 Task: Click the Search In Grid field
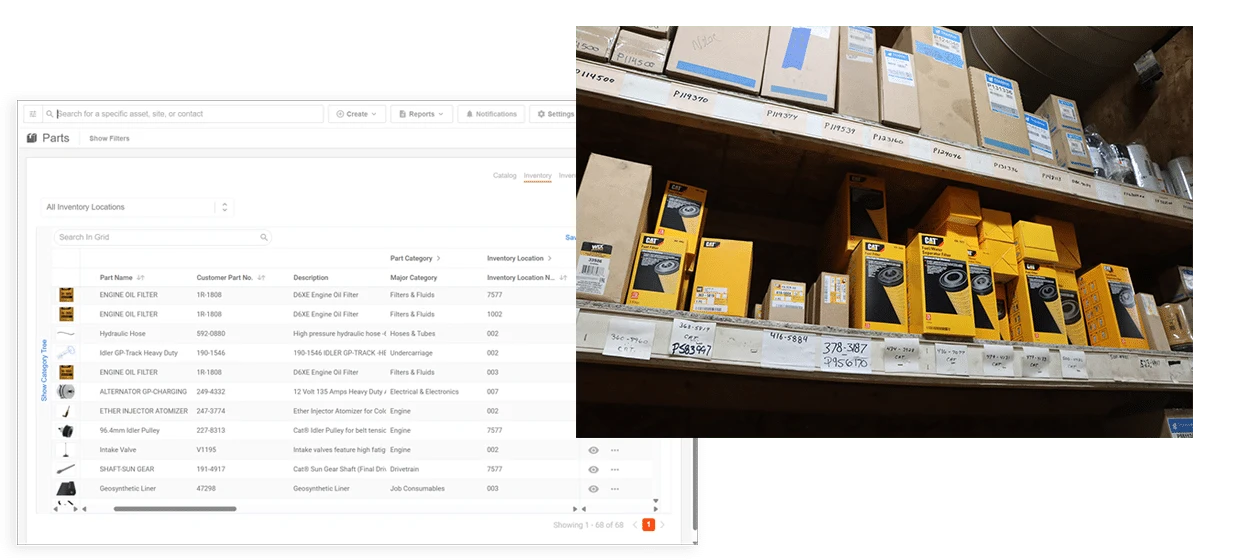[162, 237]
